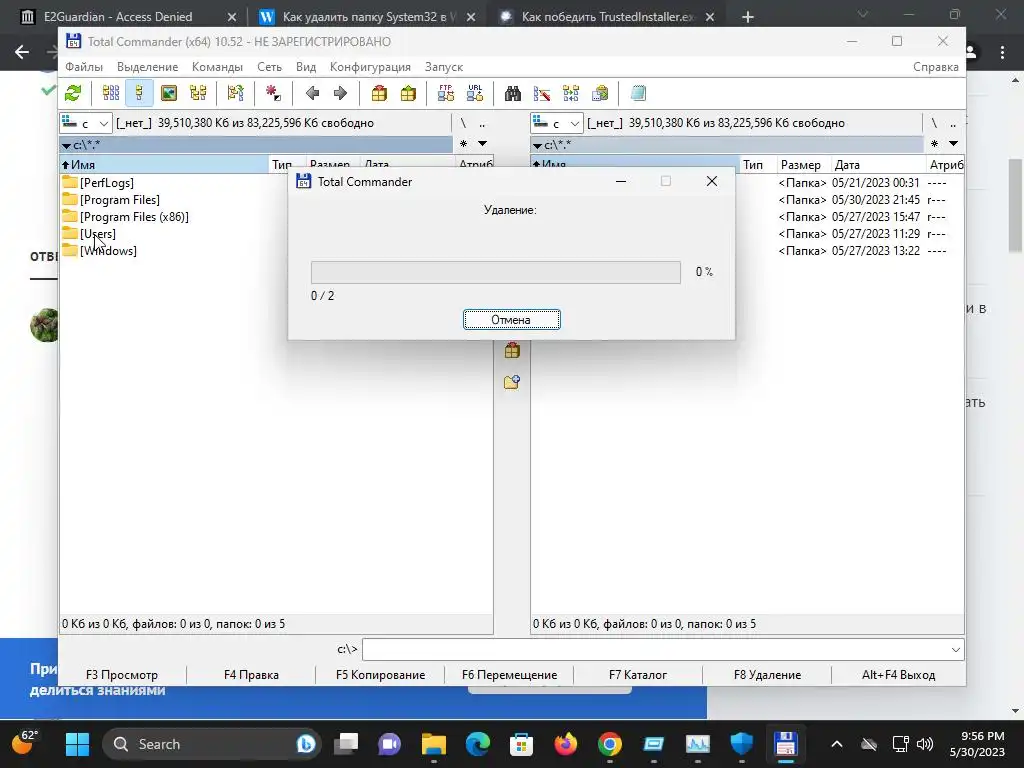This screenshot has width=1024, height=768.
Task: Click F8 Удаление button
Action: (767, 675)
